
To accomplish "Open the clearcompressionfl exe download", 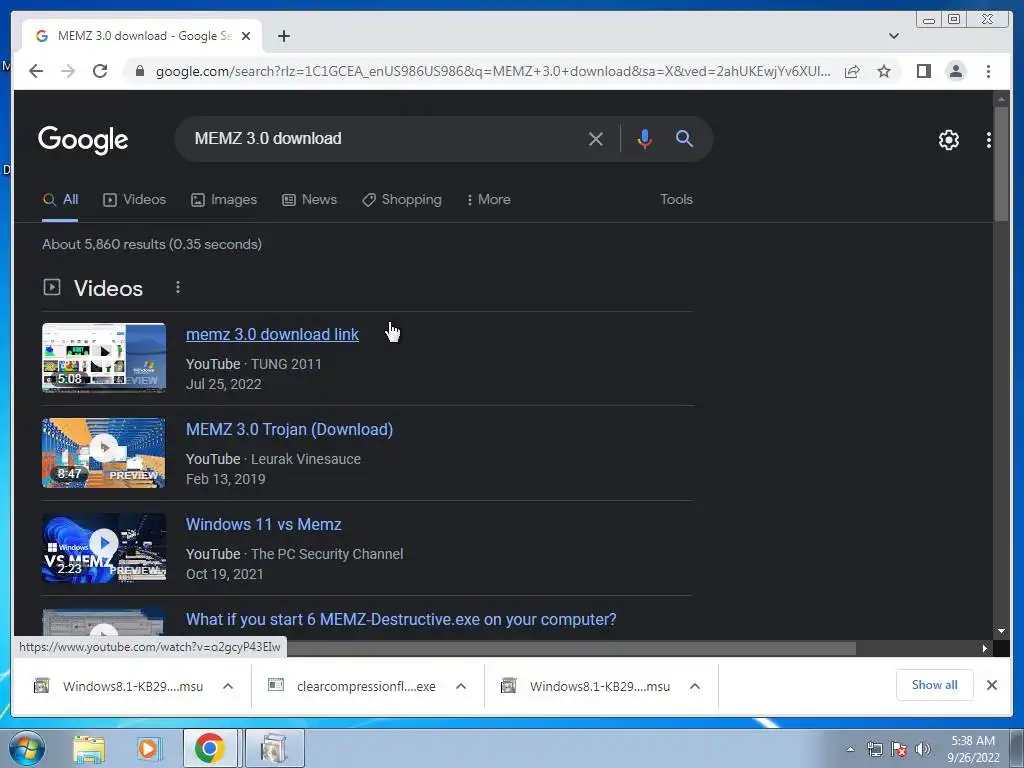I will tap(353, 686).
